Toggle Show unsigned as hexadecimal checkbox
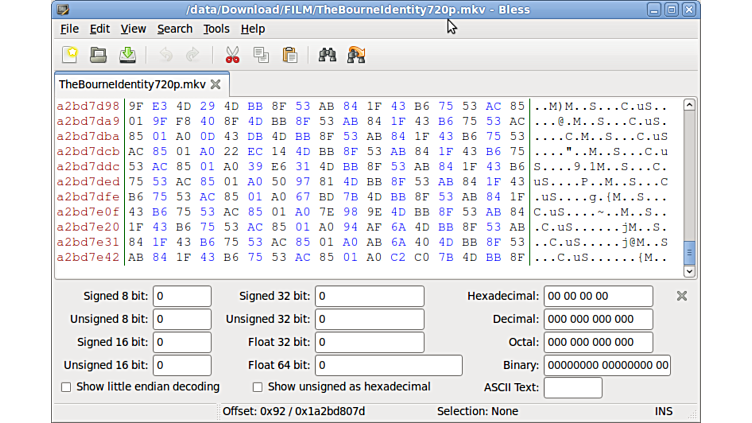This screenshot has width=752, height=423. point(258,387)
